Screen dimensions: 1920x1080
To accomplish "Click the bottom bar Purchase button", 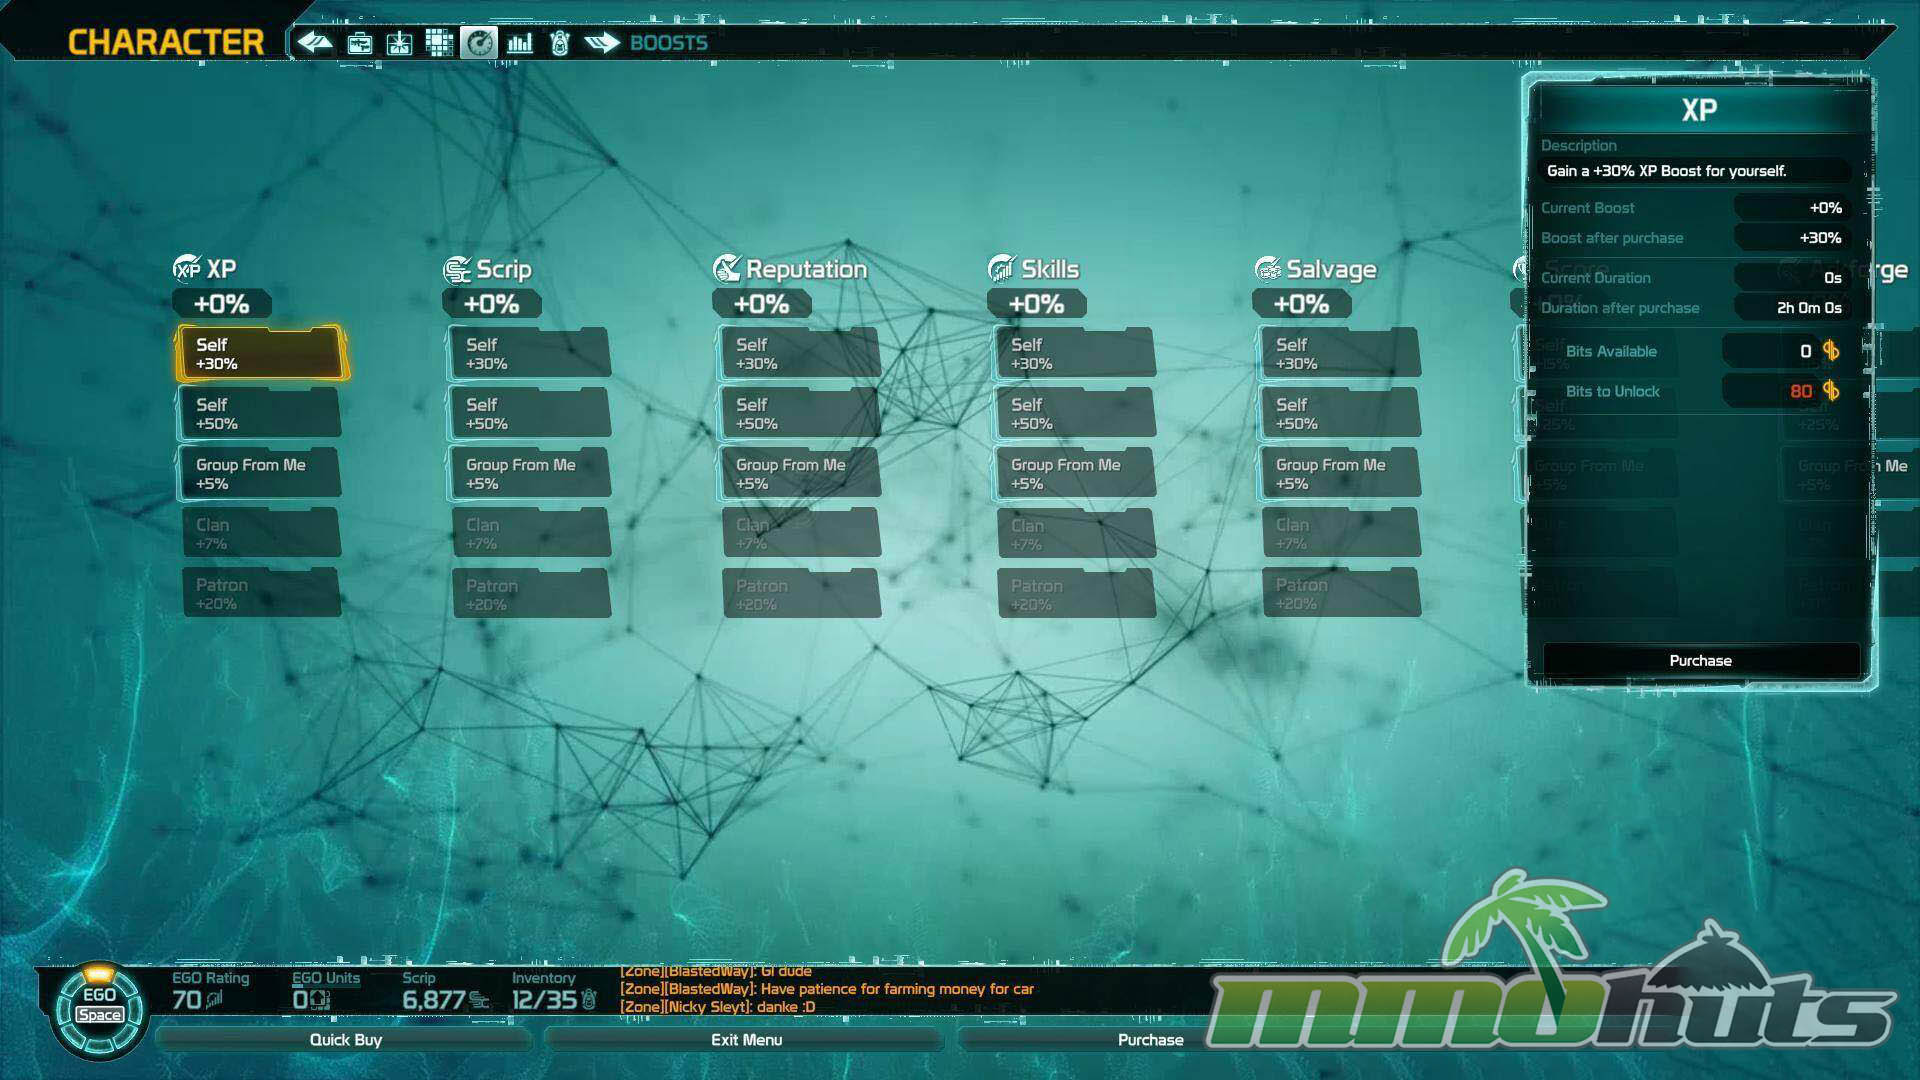I will tap(1150, 1040).
